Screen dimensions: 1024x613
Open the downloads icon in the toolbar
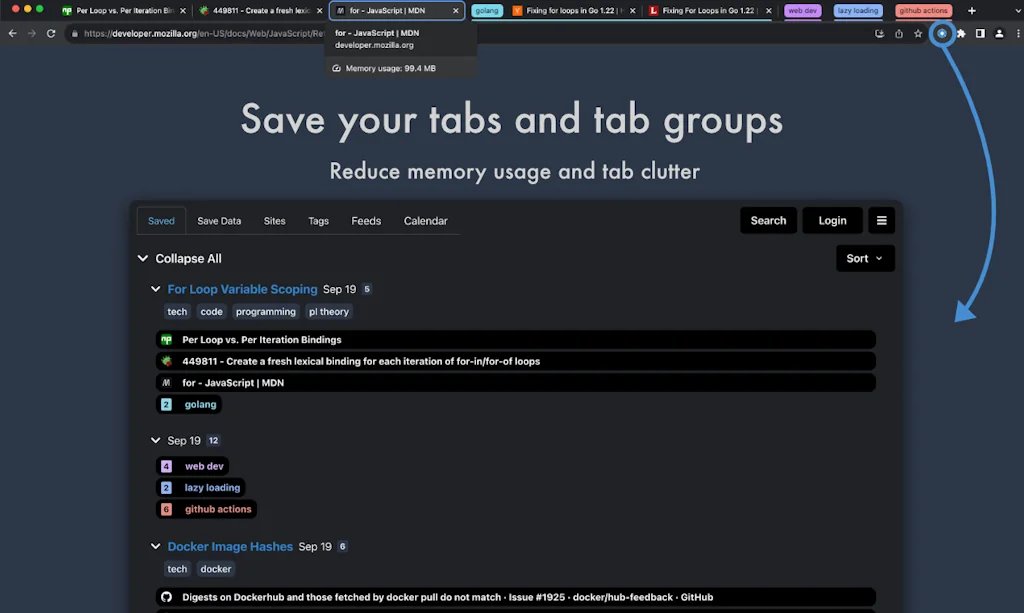tap(879, 33)
